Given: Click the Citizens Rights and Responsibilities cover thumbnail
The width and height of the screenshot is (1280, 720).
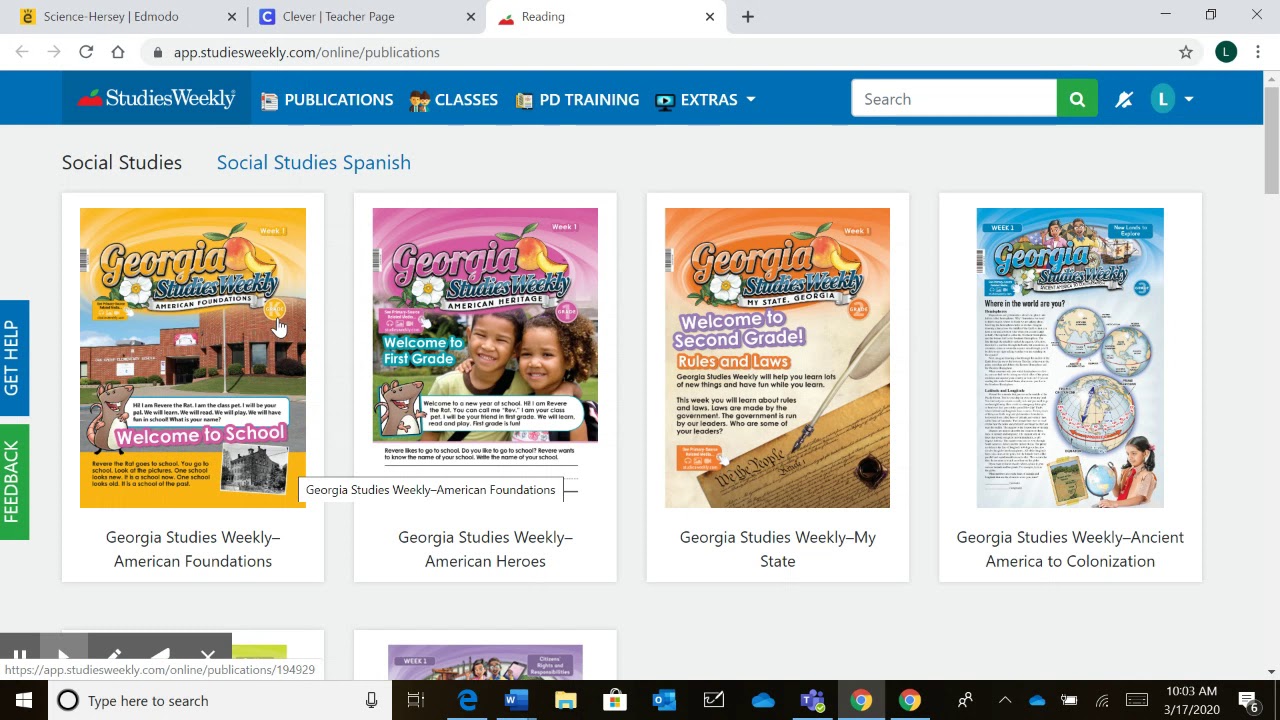Looking at the screenshot, I should click(x=485, y=662).
